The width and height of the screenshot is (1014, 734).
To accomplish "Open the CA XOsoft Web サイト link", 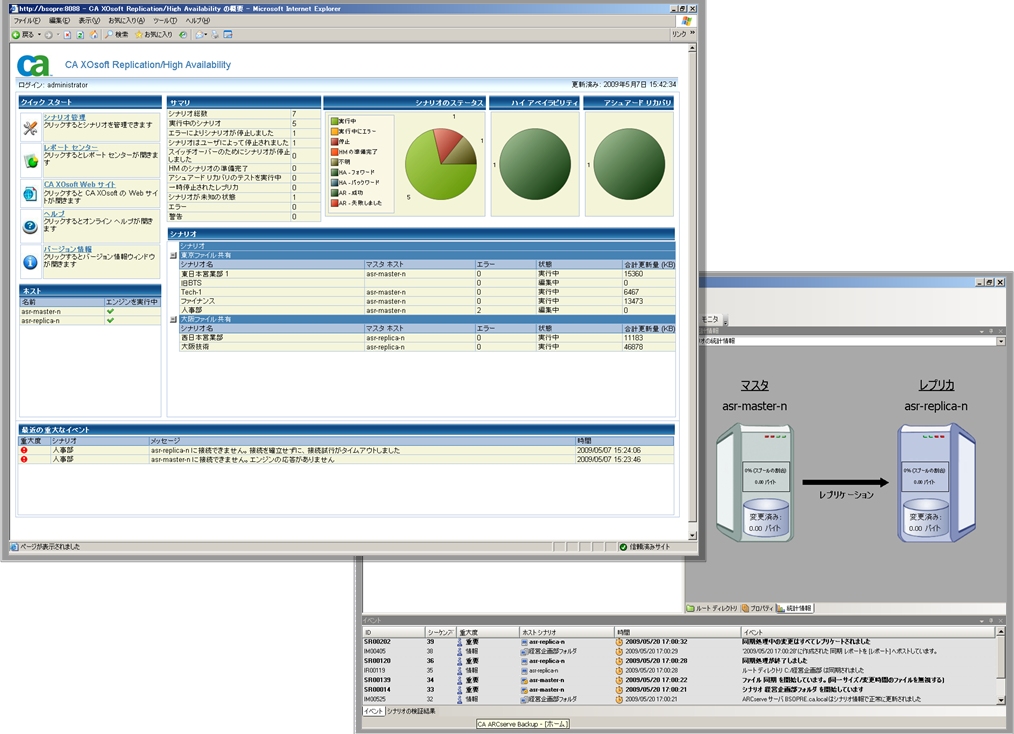I will point(80,184).
